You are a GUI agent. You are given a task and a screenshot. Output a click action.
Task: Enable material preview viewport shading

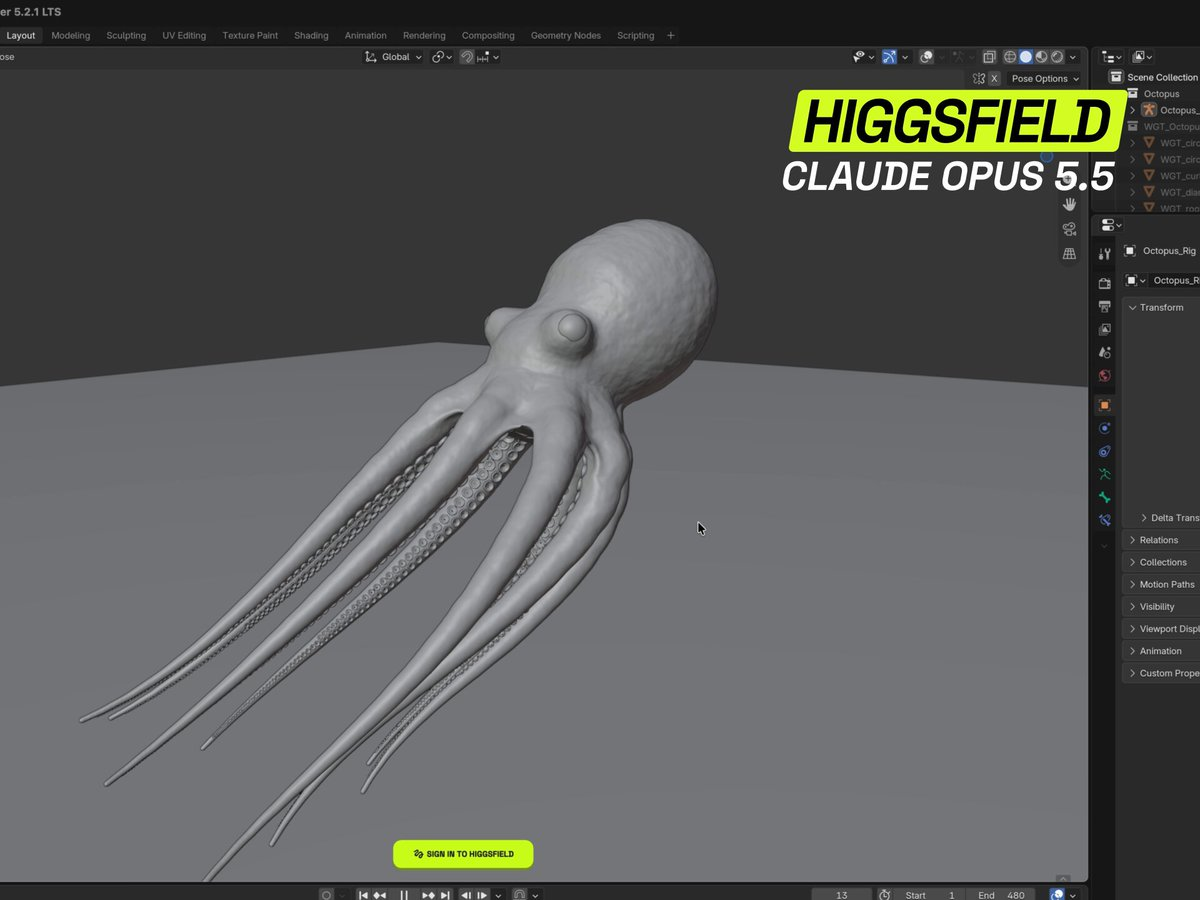1041,57
